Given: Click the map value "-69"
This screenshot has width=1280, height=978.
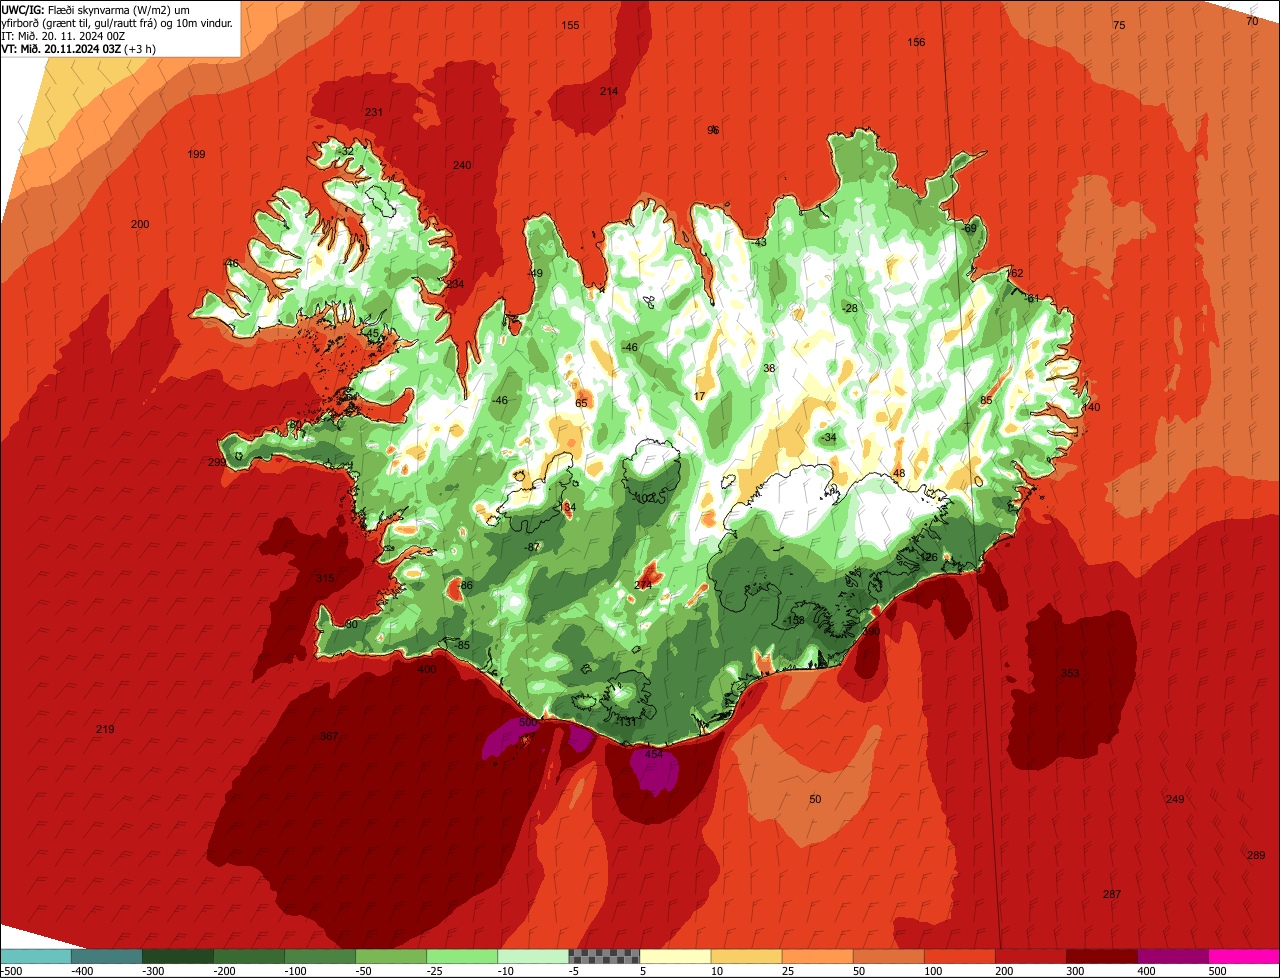Looking at the screenshot, I should click(968, 228).
